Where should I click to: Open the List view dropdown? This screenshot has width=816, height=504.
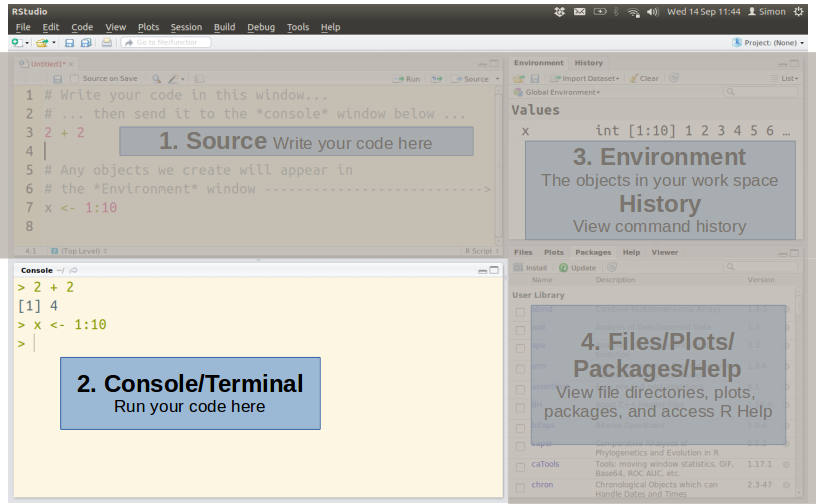click(785, 78)
